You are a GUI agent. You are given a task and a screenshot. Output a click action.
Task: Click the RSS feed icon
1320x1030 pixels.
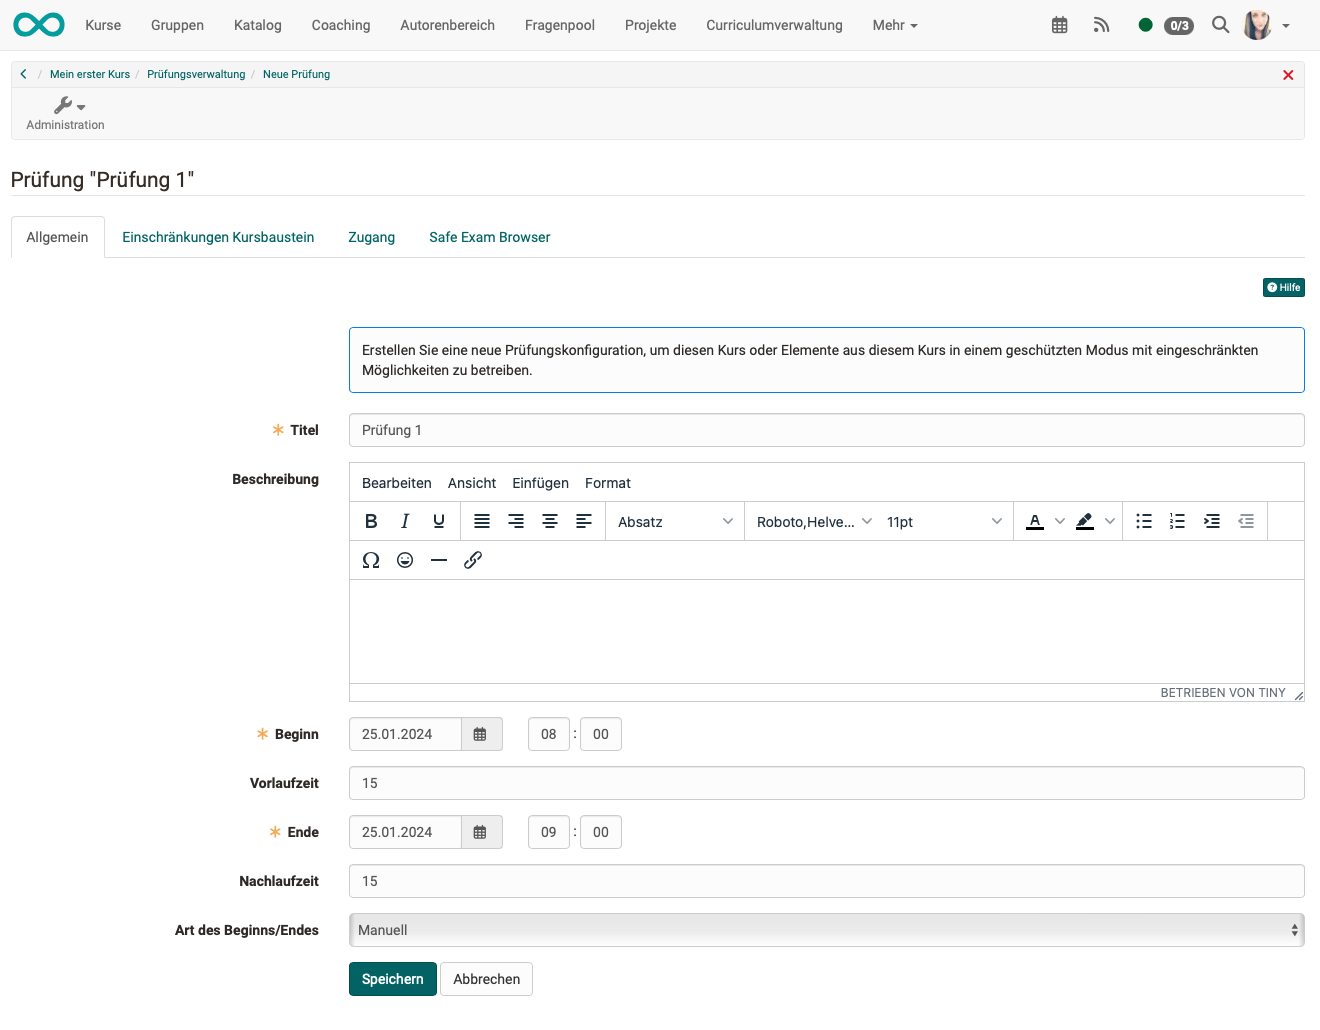click(x=1101, y=24)
